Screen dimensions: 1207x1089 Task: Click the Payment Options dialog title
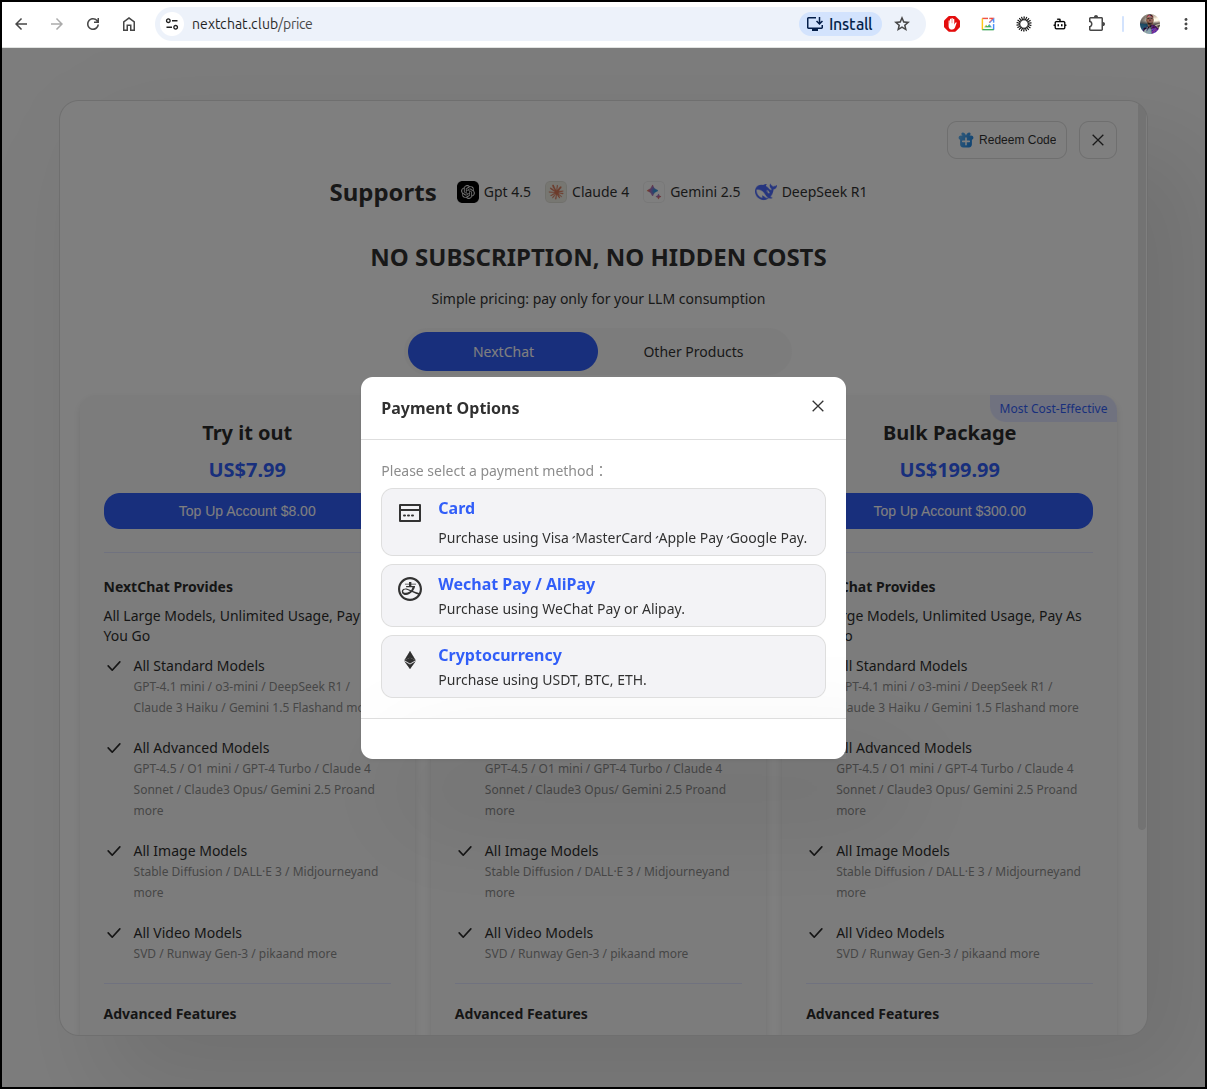click(450, 408)
